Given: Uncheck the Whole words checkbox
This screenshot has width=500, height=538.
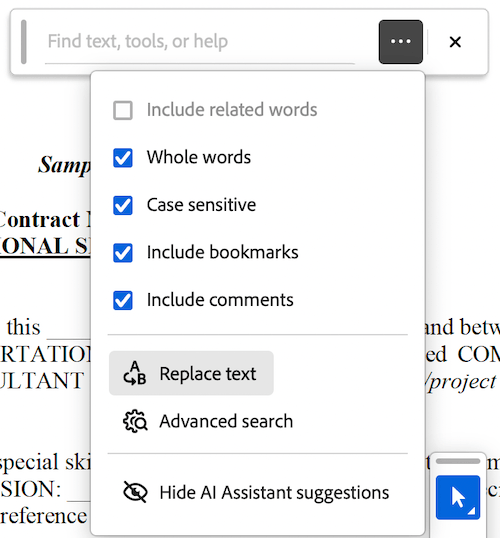Looking at the screenshot, I should (x=123, y=158).
